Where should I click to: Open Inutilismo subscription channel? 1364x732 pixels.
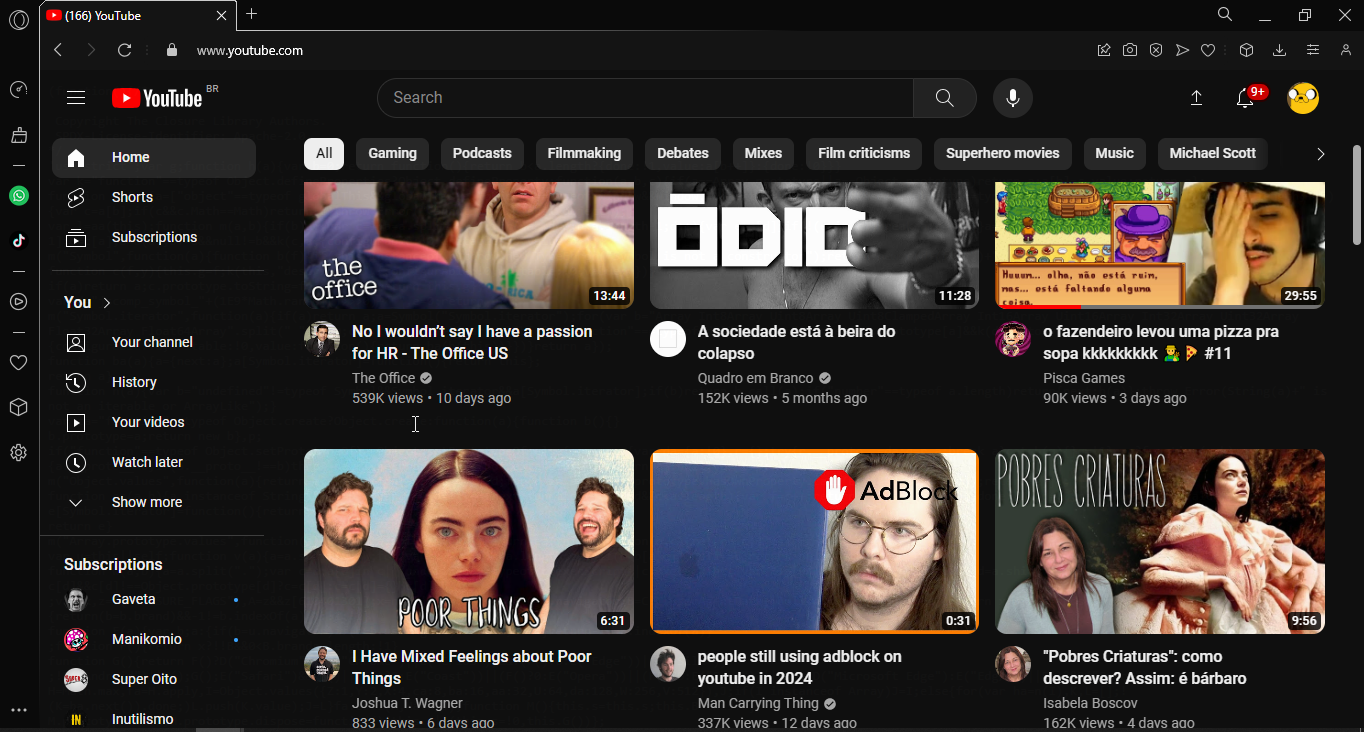154,717
